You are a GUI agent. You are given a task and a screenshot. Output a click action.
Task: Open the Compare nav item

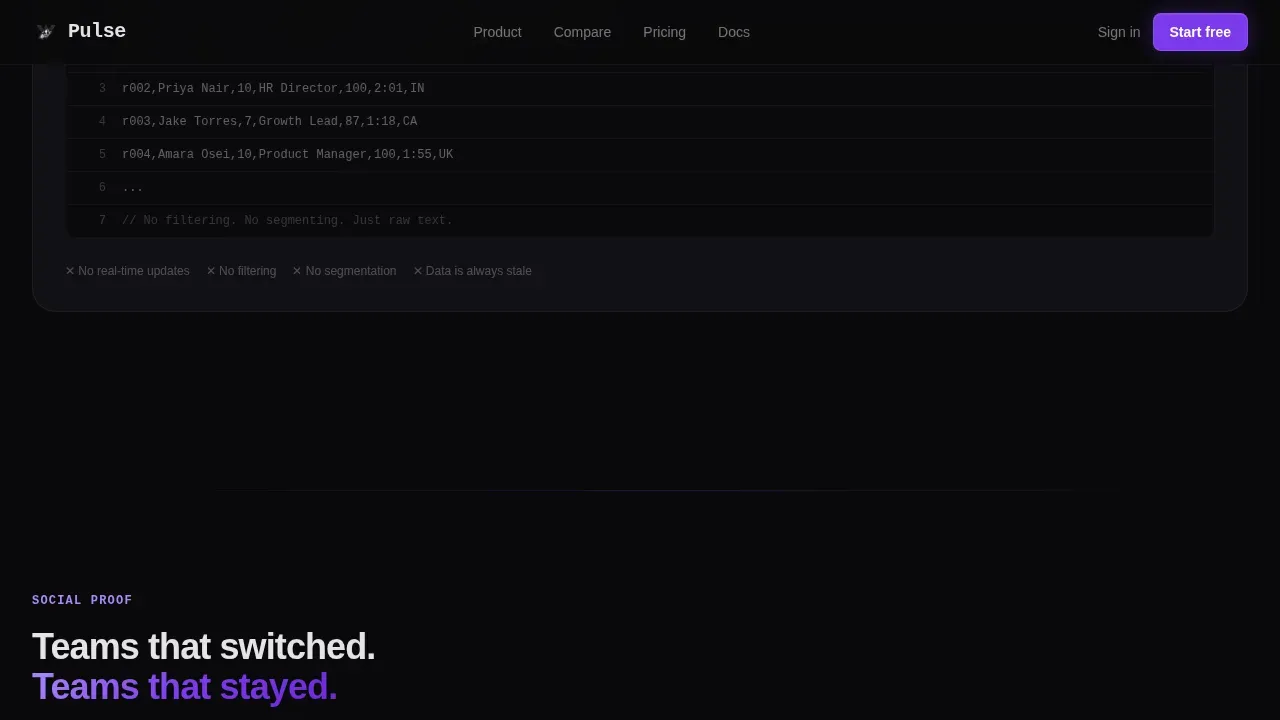tap(582, 32)
